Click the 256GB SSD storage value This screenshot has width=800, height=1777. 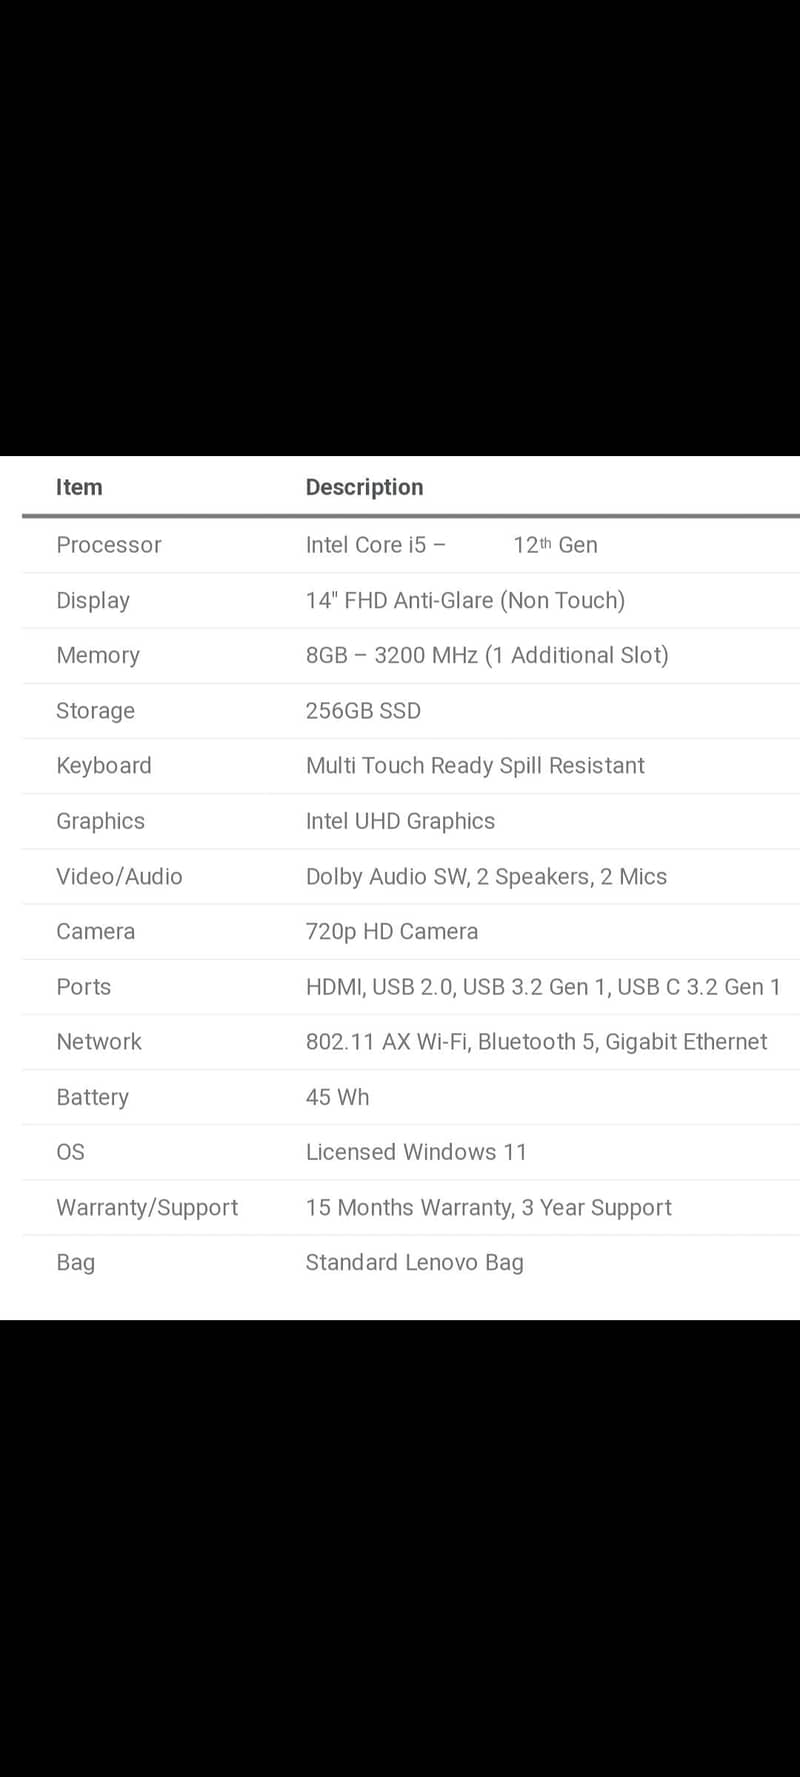(363, 711)
